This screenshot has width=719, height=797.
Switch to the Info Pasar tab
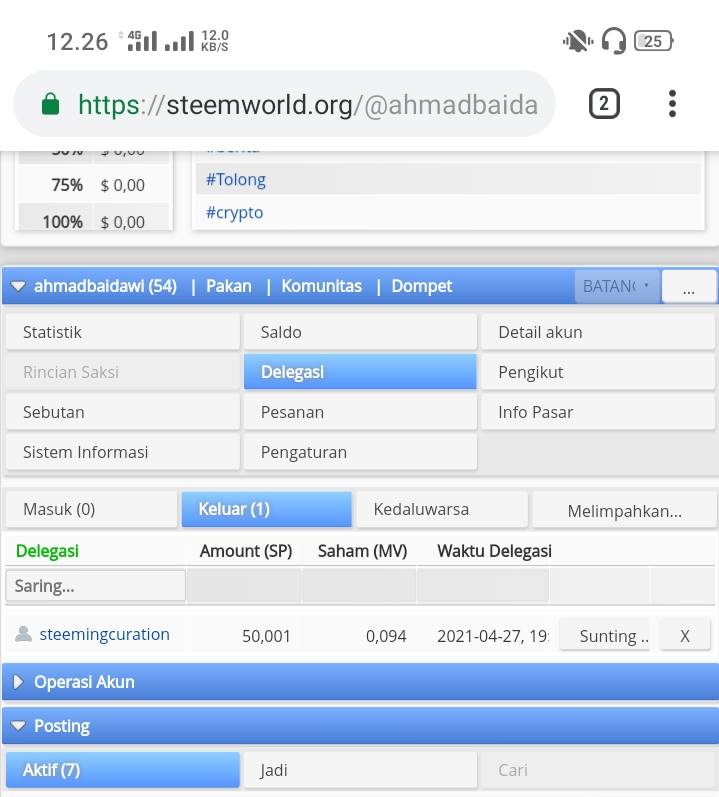[x=598, y=412]
